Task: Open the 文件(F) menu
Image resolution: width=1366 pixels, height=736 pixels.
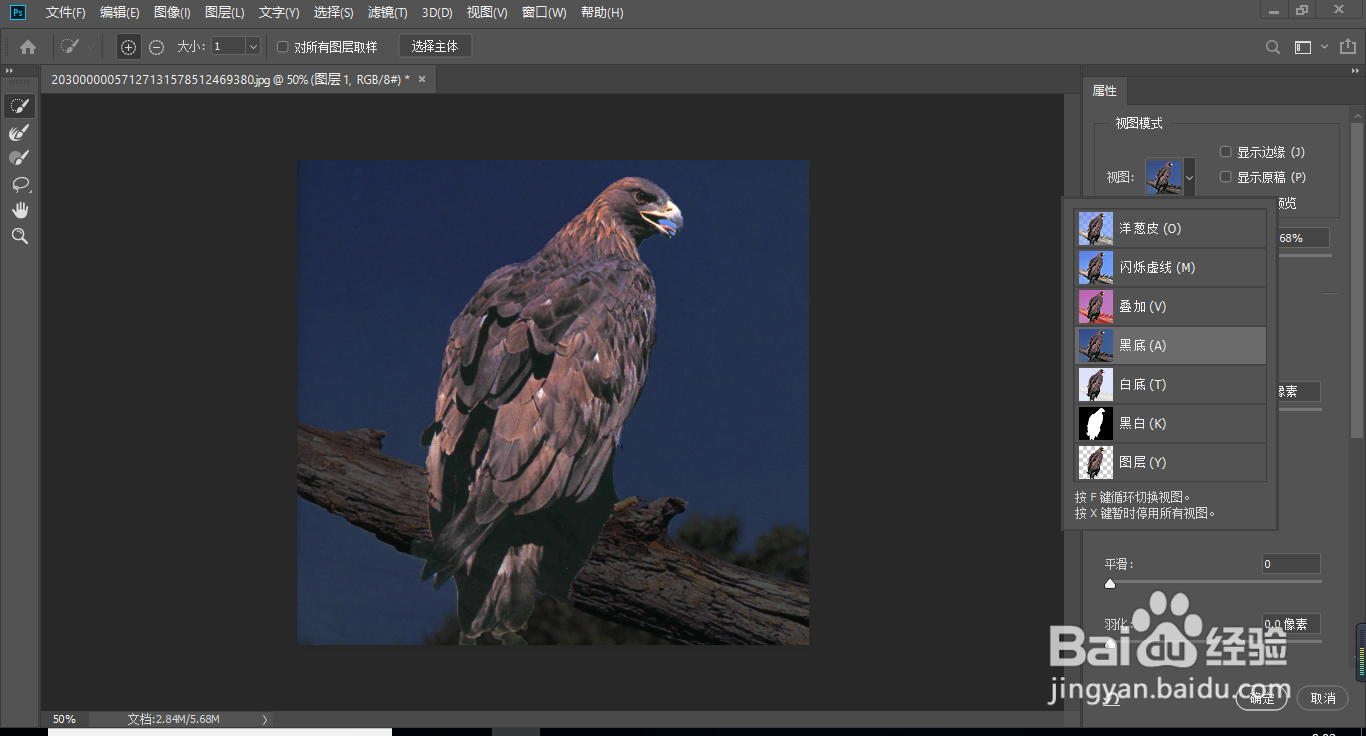Action: tap(66, 13)
